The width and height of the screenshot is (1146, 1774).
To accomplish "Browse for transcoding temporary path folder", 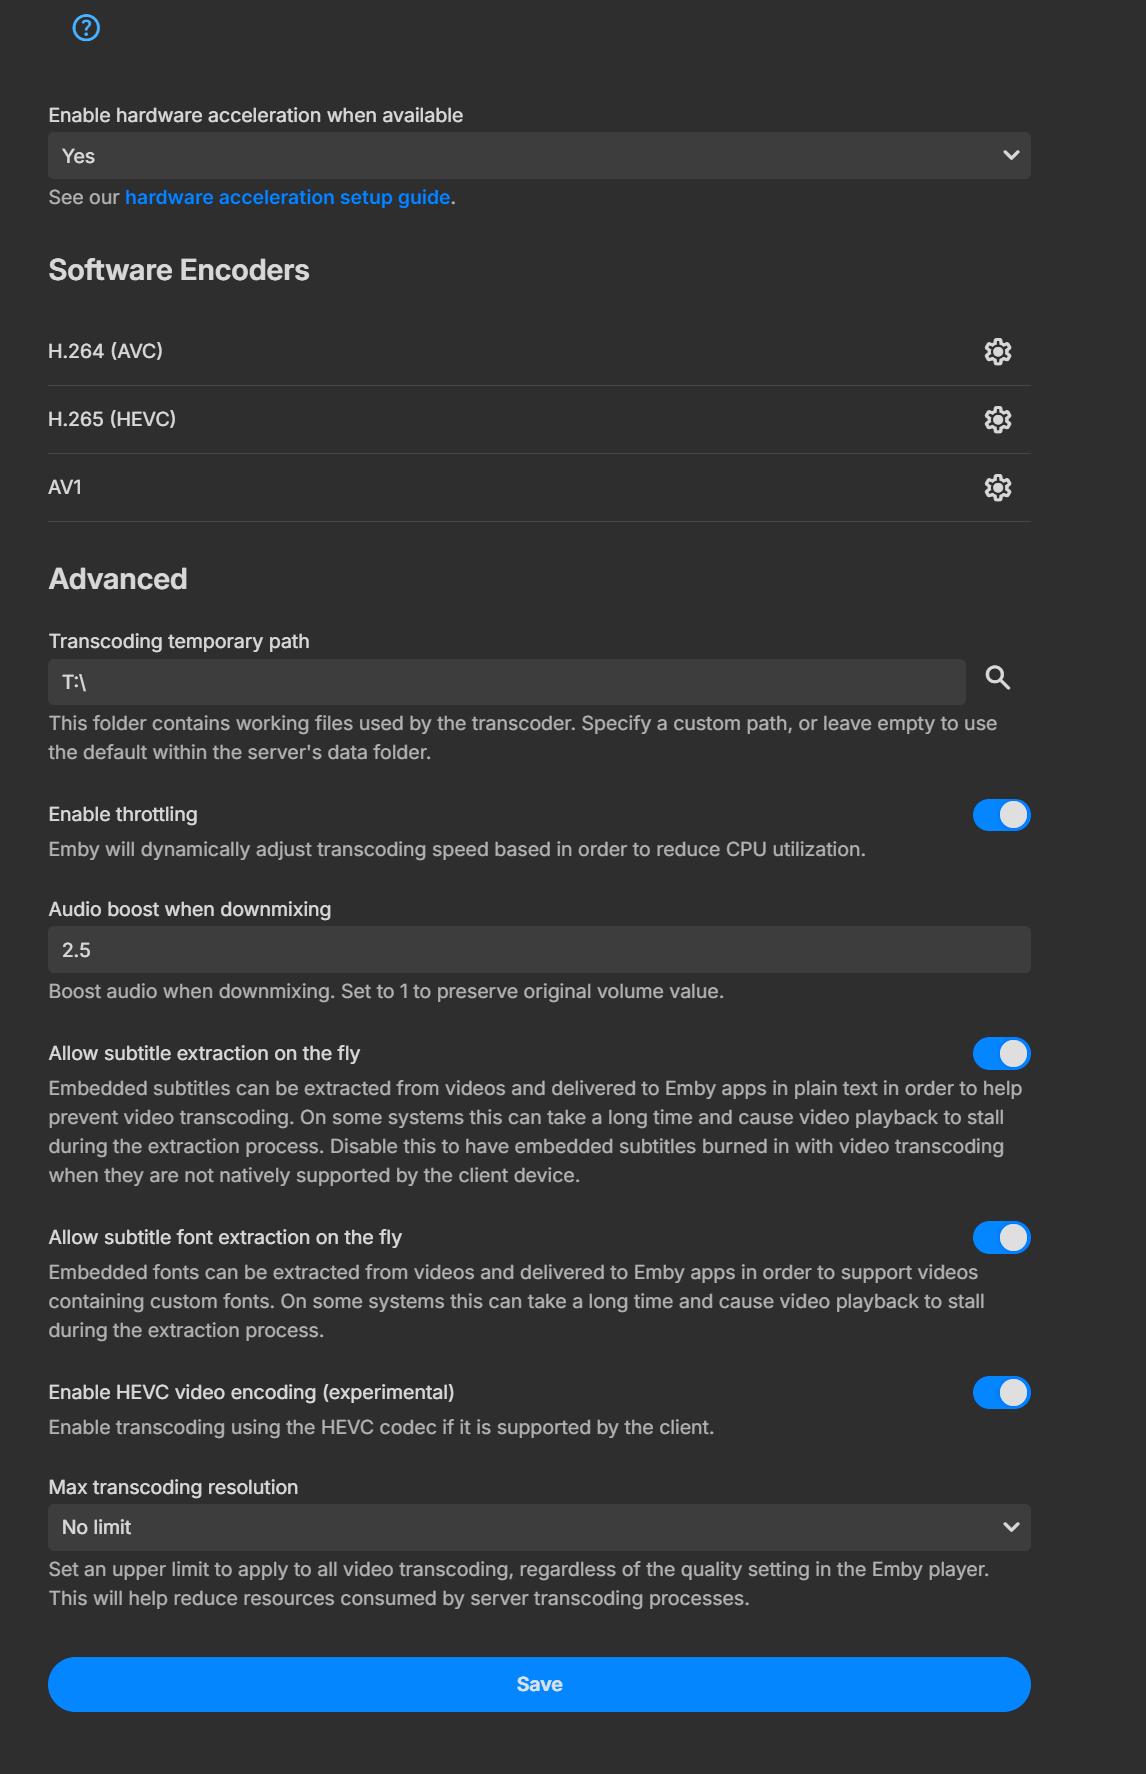I will coord(997,678).
